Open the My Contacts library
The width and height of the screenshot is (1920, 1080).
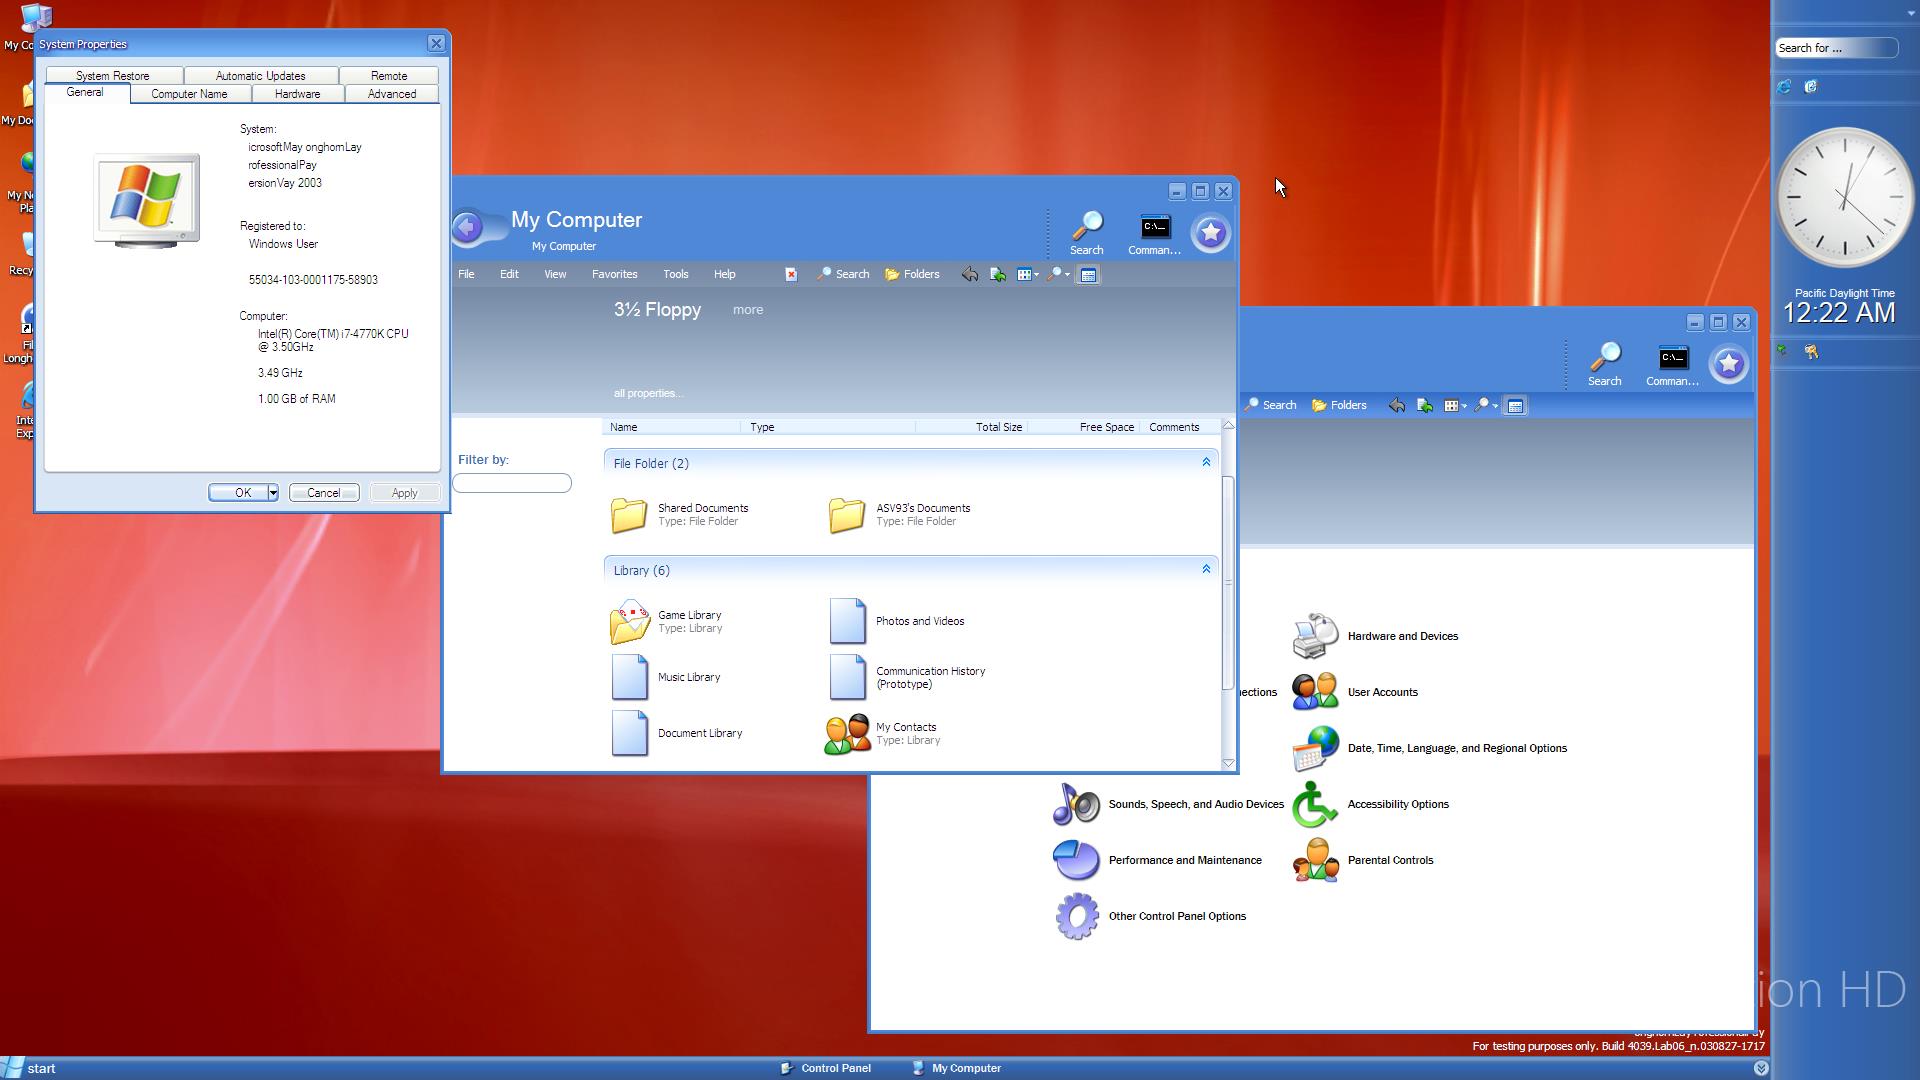[x=847, y=733]
